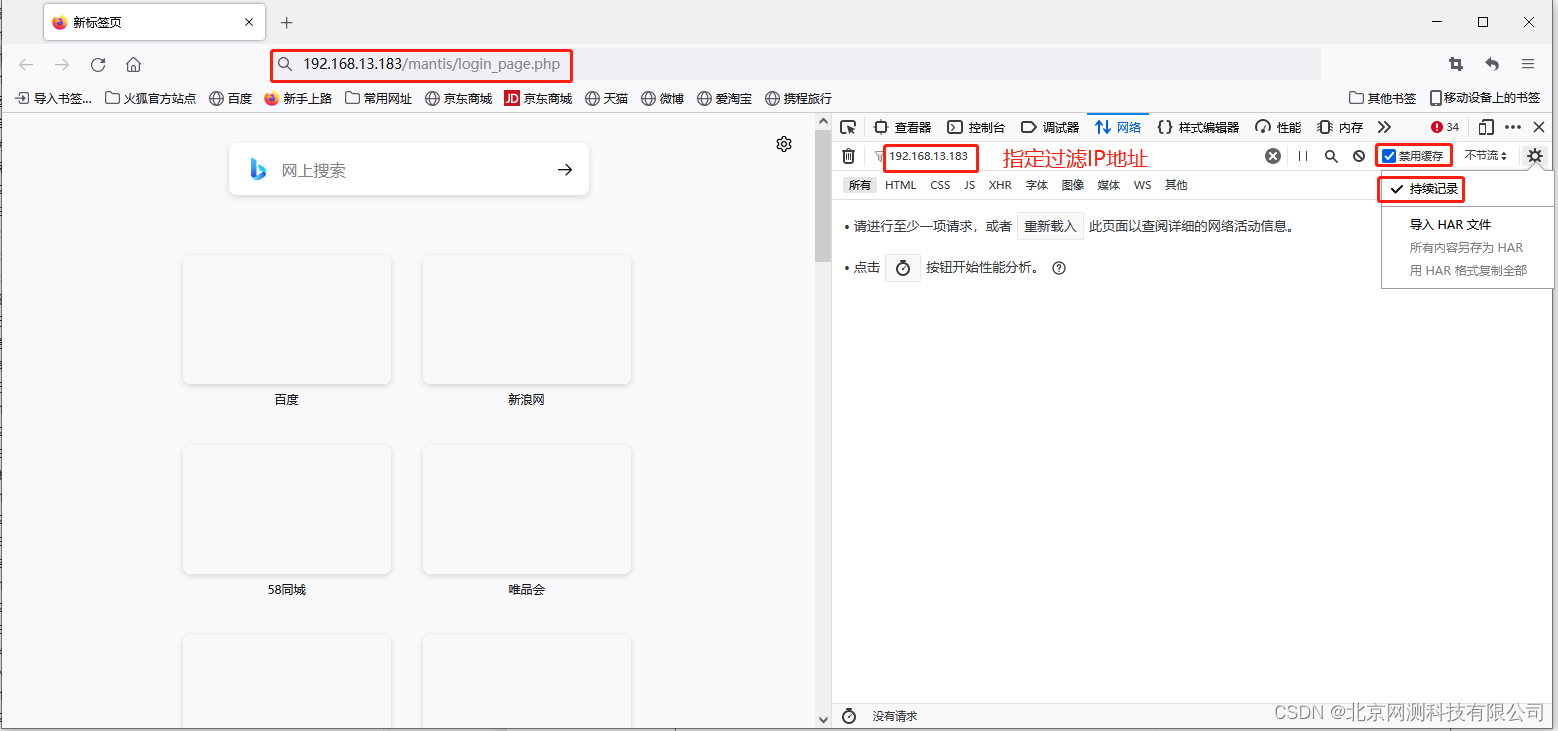Screen dimensions: 1558x731
Task: Filter requests by 媒体
Action: click(x=1109, y=185)
